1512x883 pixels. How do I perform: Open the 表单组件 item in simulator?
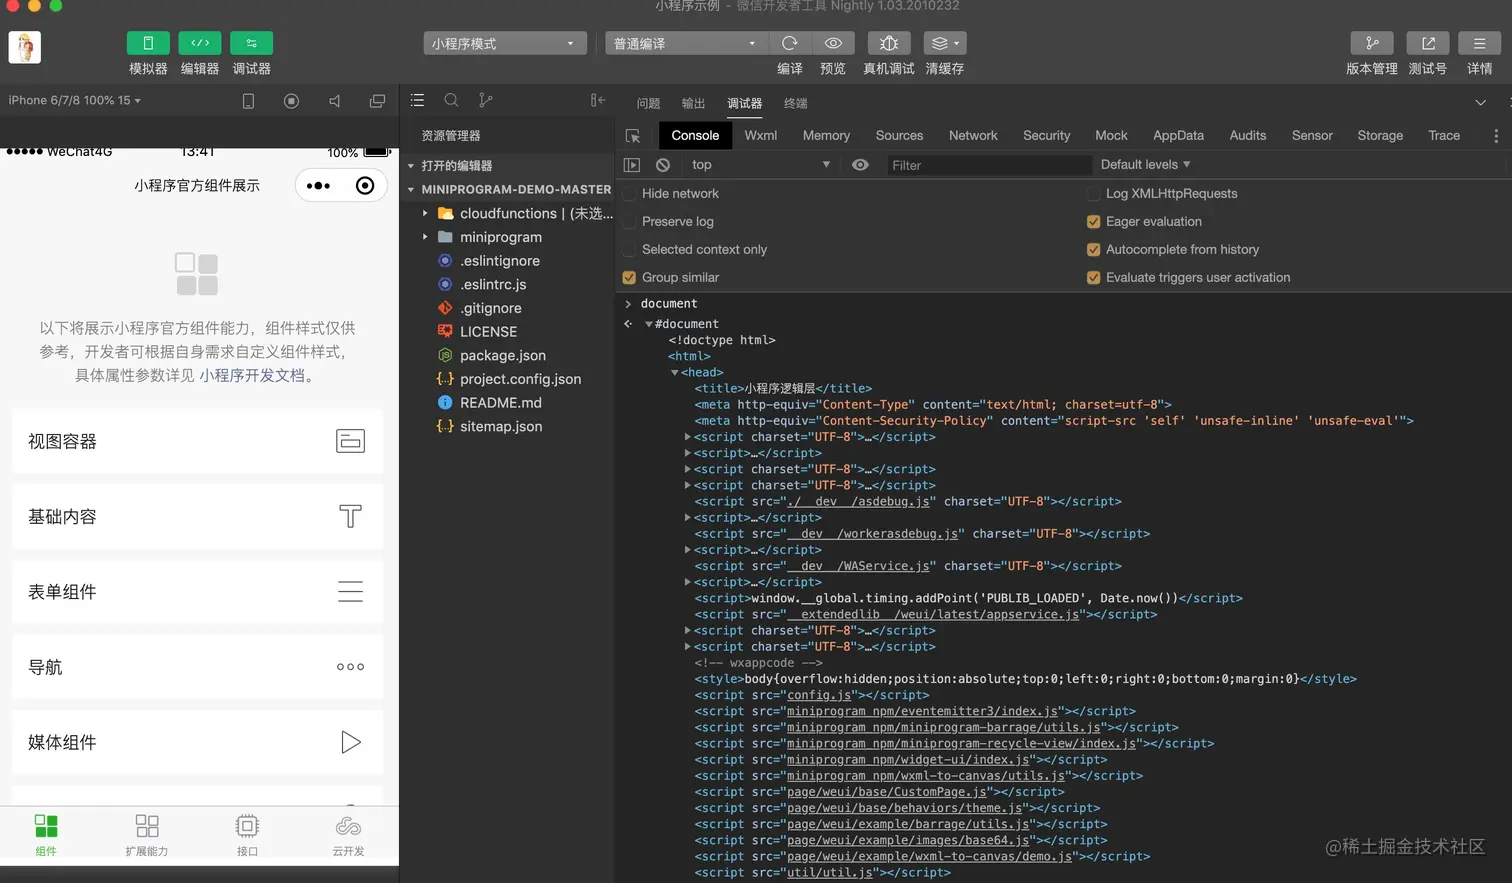click(198, 592)
